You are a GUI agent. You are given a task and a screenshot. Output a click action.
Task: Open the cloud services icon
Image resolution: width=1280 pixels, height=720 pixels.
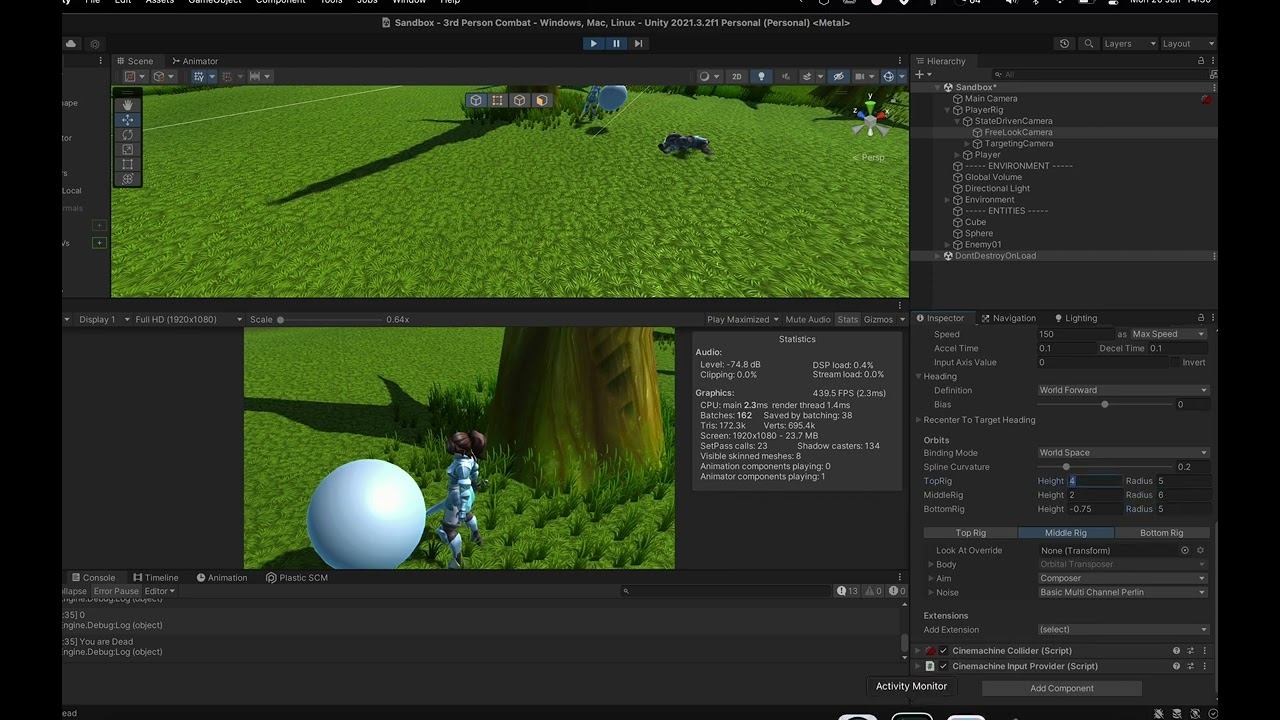click(x=71, y=44)
